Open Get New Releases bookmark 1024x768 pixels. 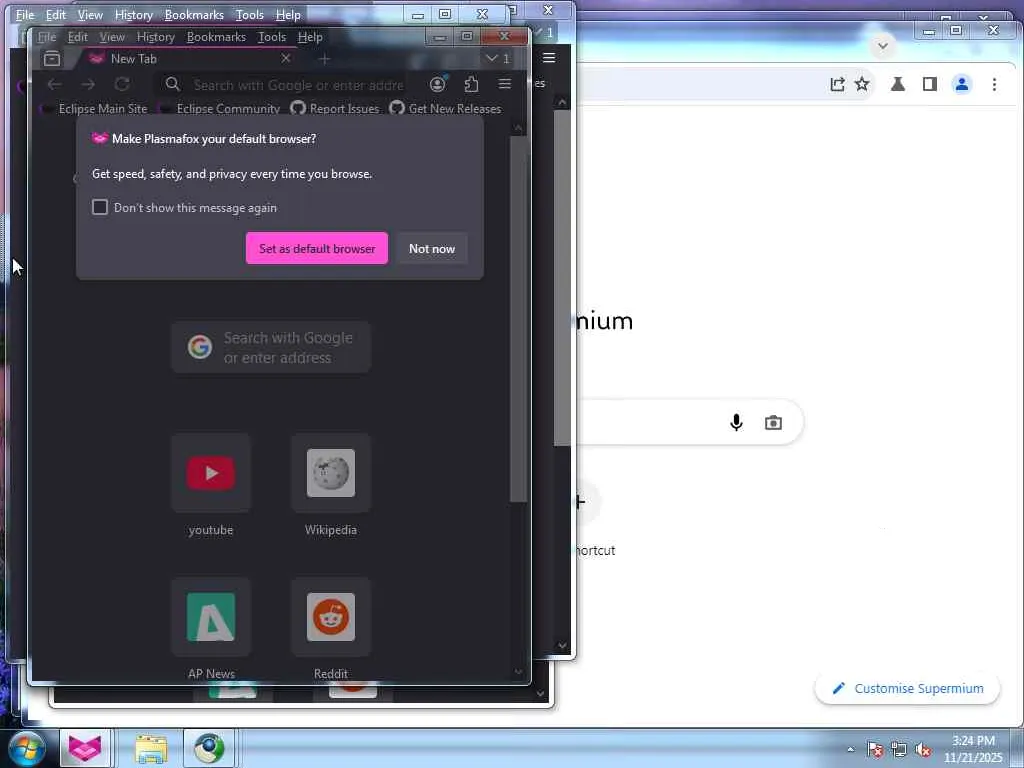pyautogui.click(x=446, y=109)
